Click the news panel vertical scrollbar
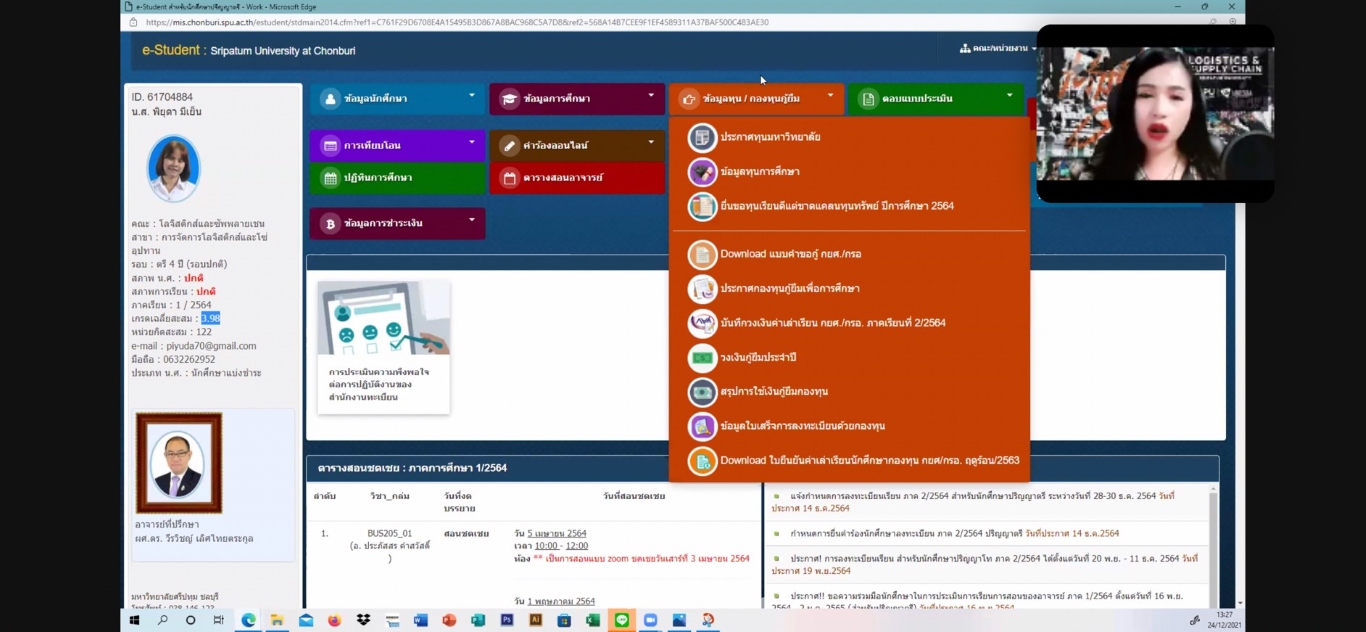Screen dimensions: 1366x632 [x=1213, y=544]
